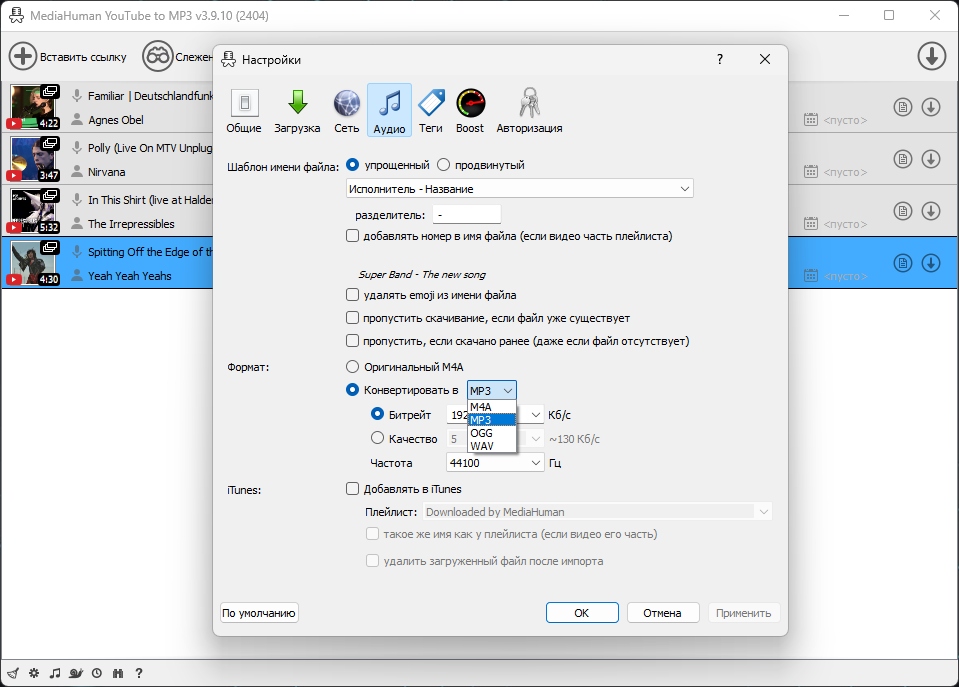959x687 pixels.
Task: Click the download-all arrow icon at top right
Action: (931, 56)
